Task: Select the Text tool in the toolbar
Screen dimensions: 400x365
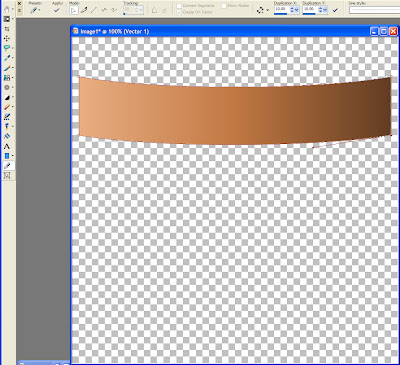Action: (7, 146)
